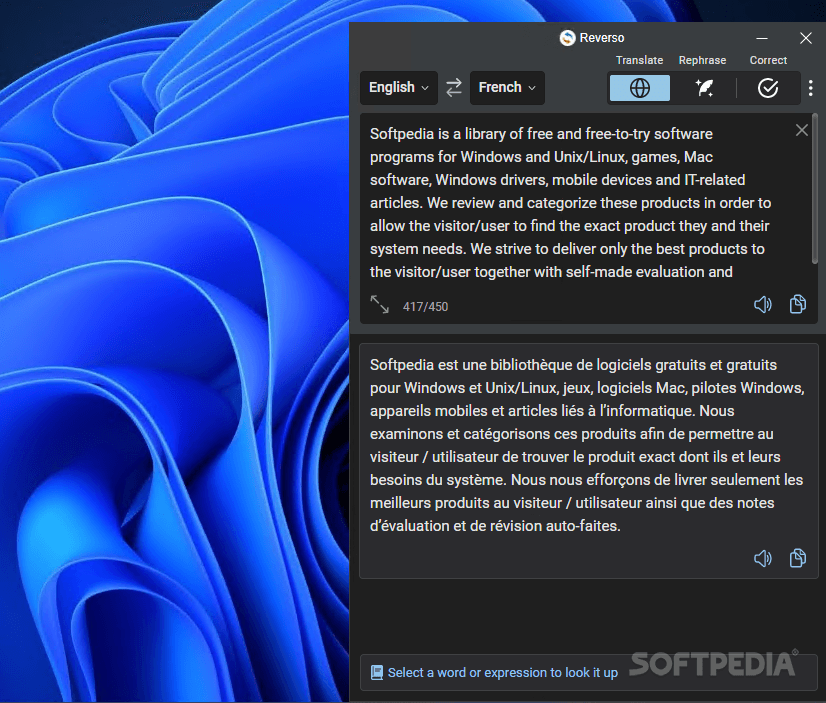
Task: Listen to the English source text
Action: 762,304
